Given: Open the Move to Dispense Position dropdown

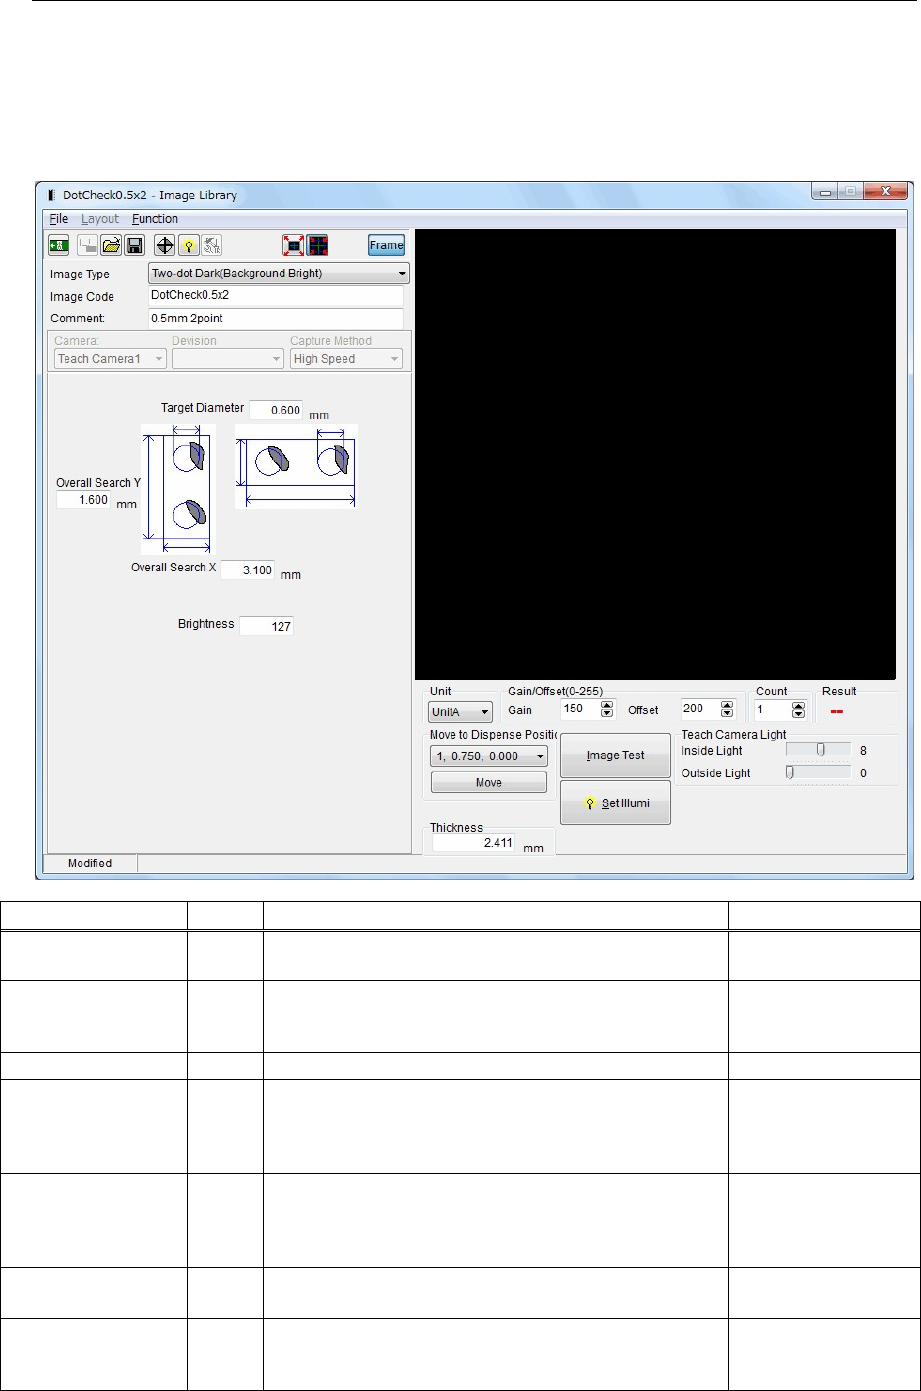Looking at the screenshot, I should click(488, 757).
